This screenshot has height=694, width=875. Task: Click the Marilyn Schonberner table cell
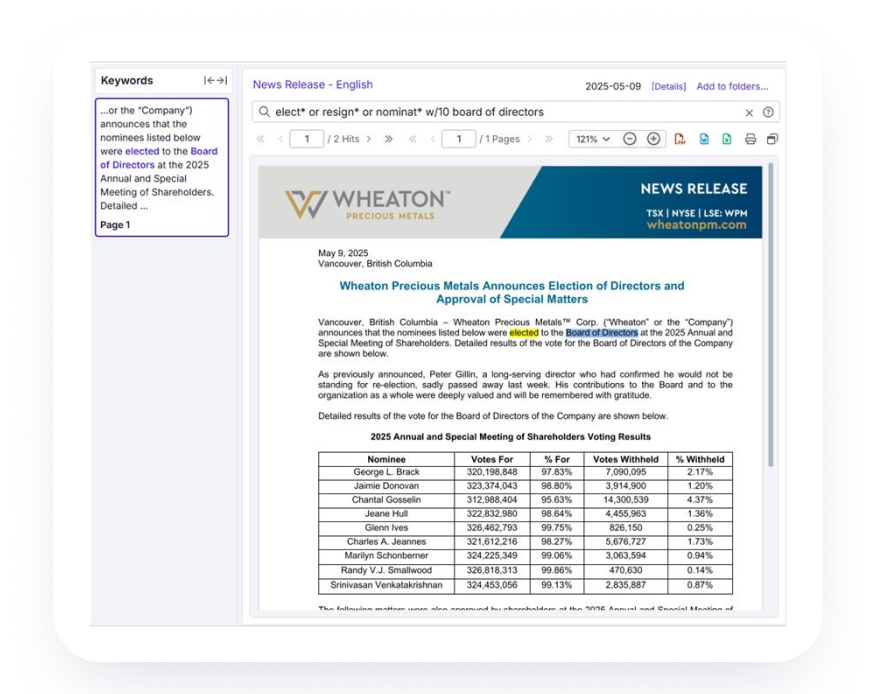pos(386,556)
